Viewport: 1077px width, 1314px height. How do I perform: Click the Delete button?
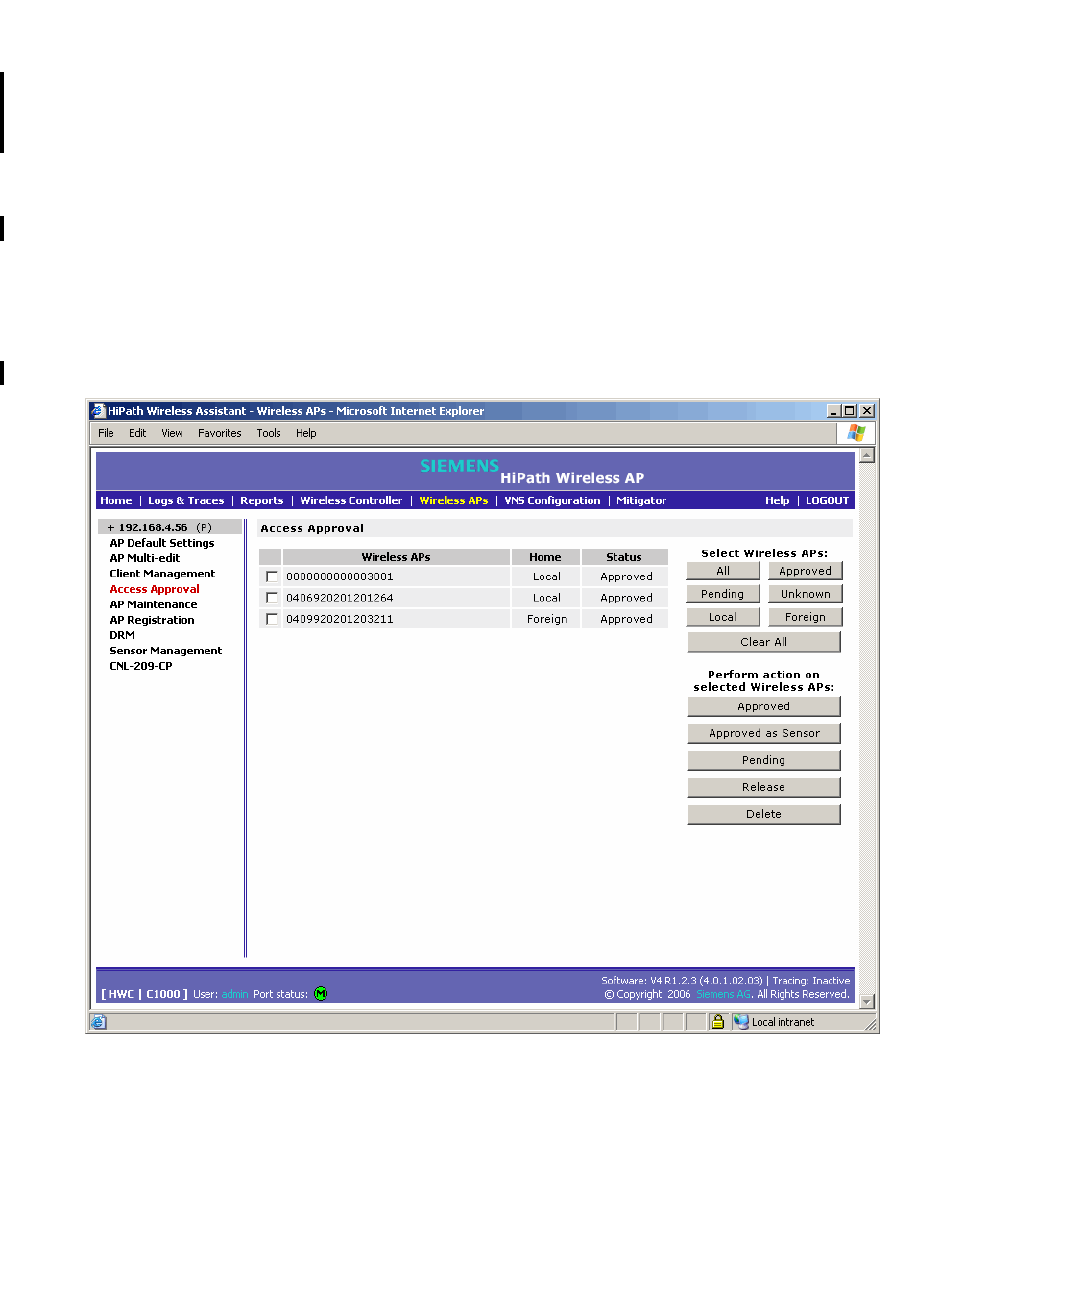[764, 814]
